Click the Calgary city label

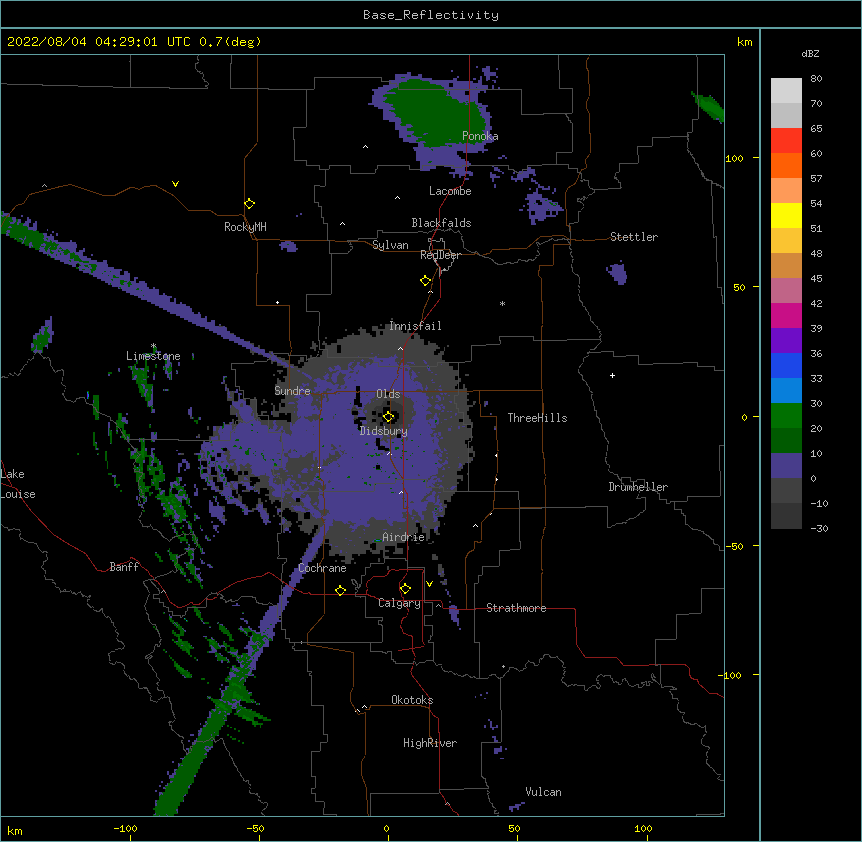point(399,603)
